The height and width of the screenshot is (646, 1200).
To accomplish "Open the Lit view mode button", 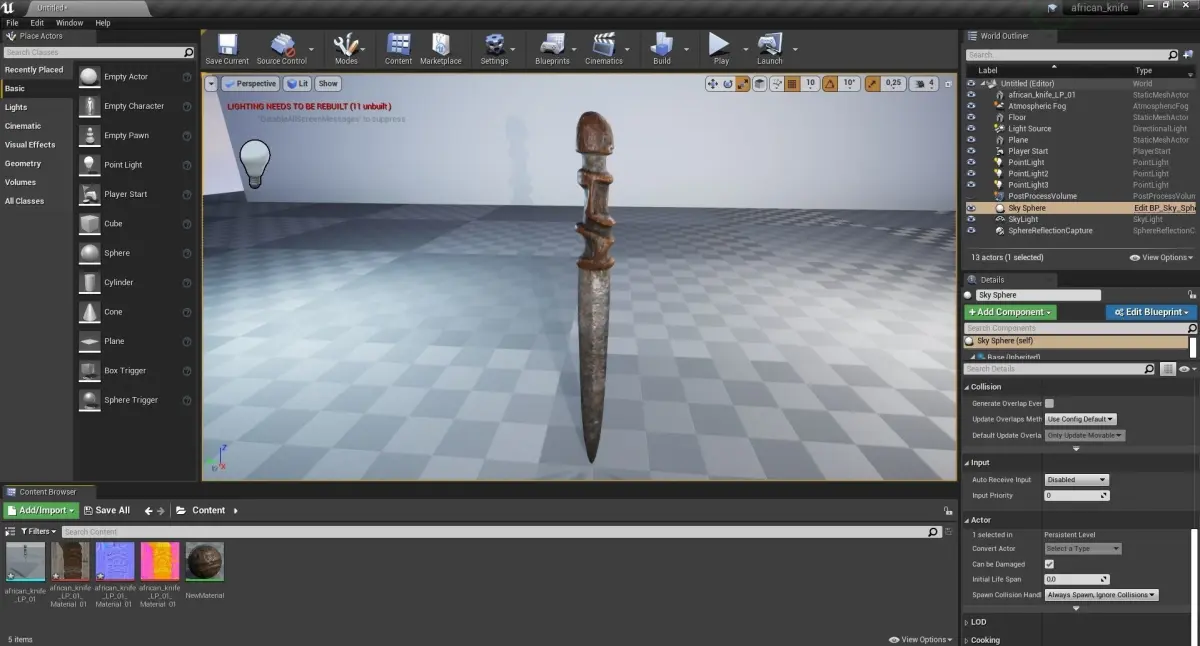I will (x=297, y=84).
